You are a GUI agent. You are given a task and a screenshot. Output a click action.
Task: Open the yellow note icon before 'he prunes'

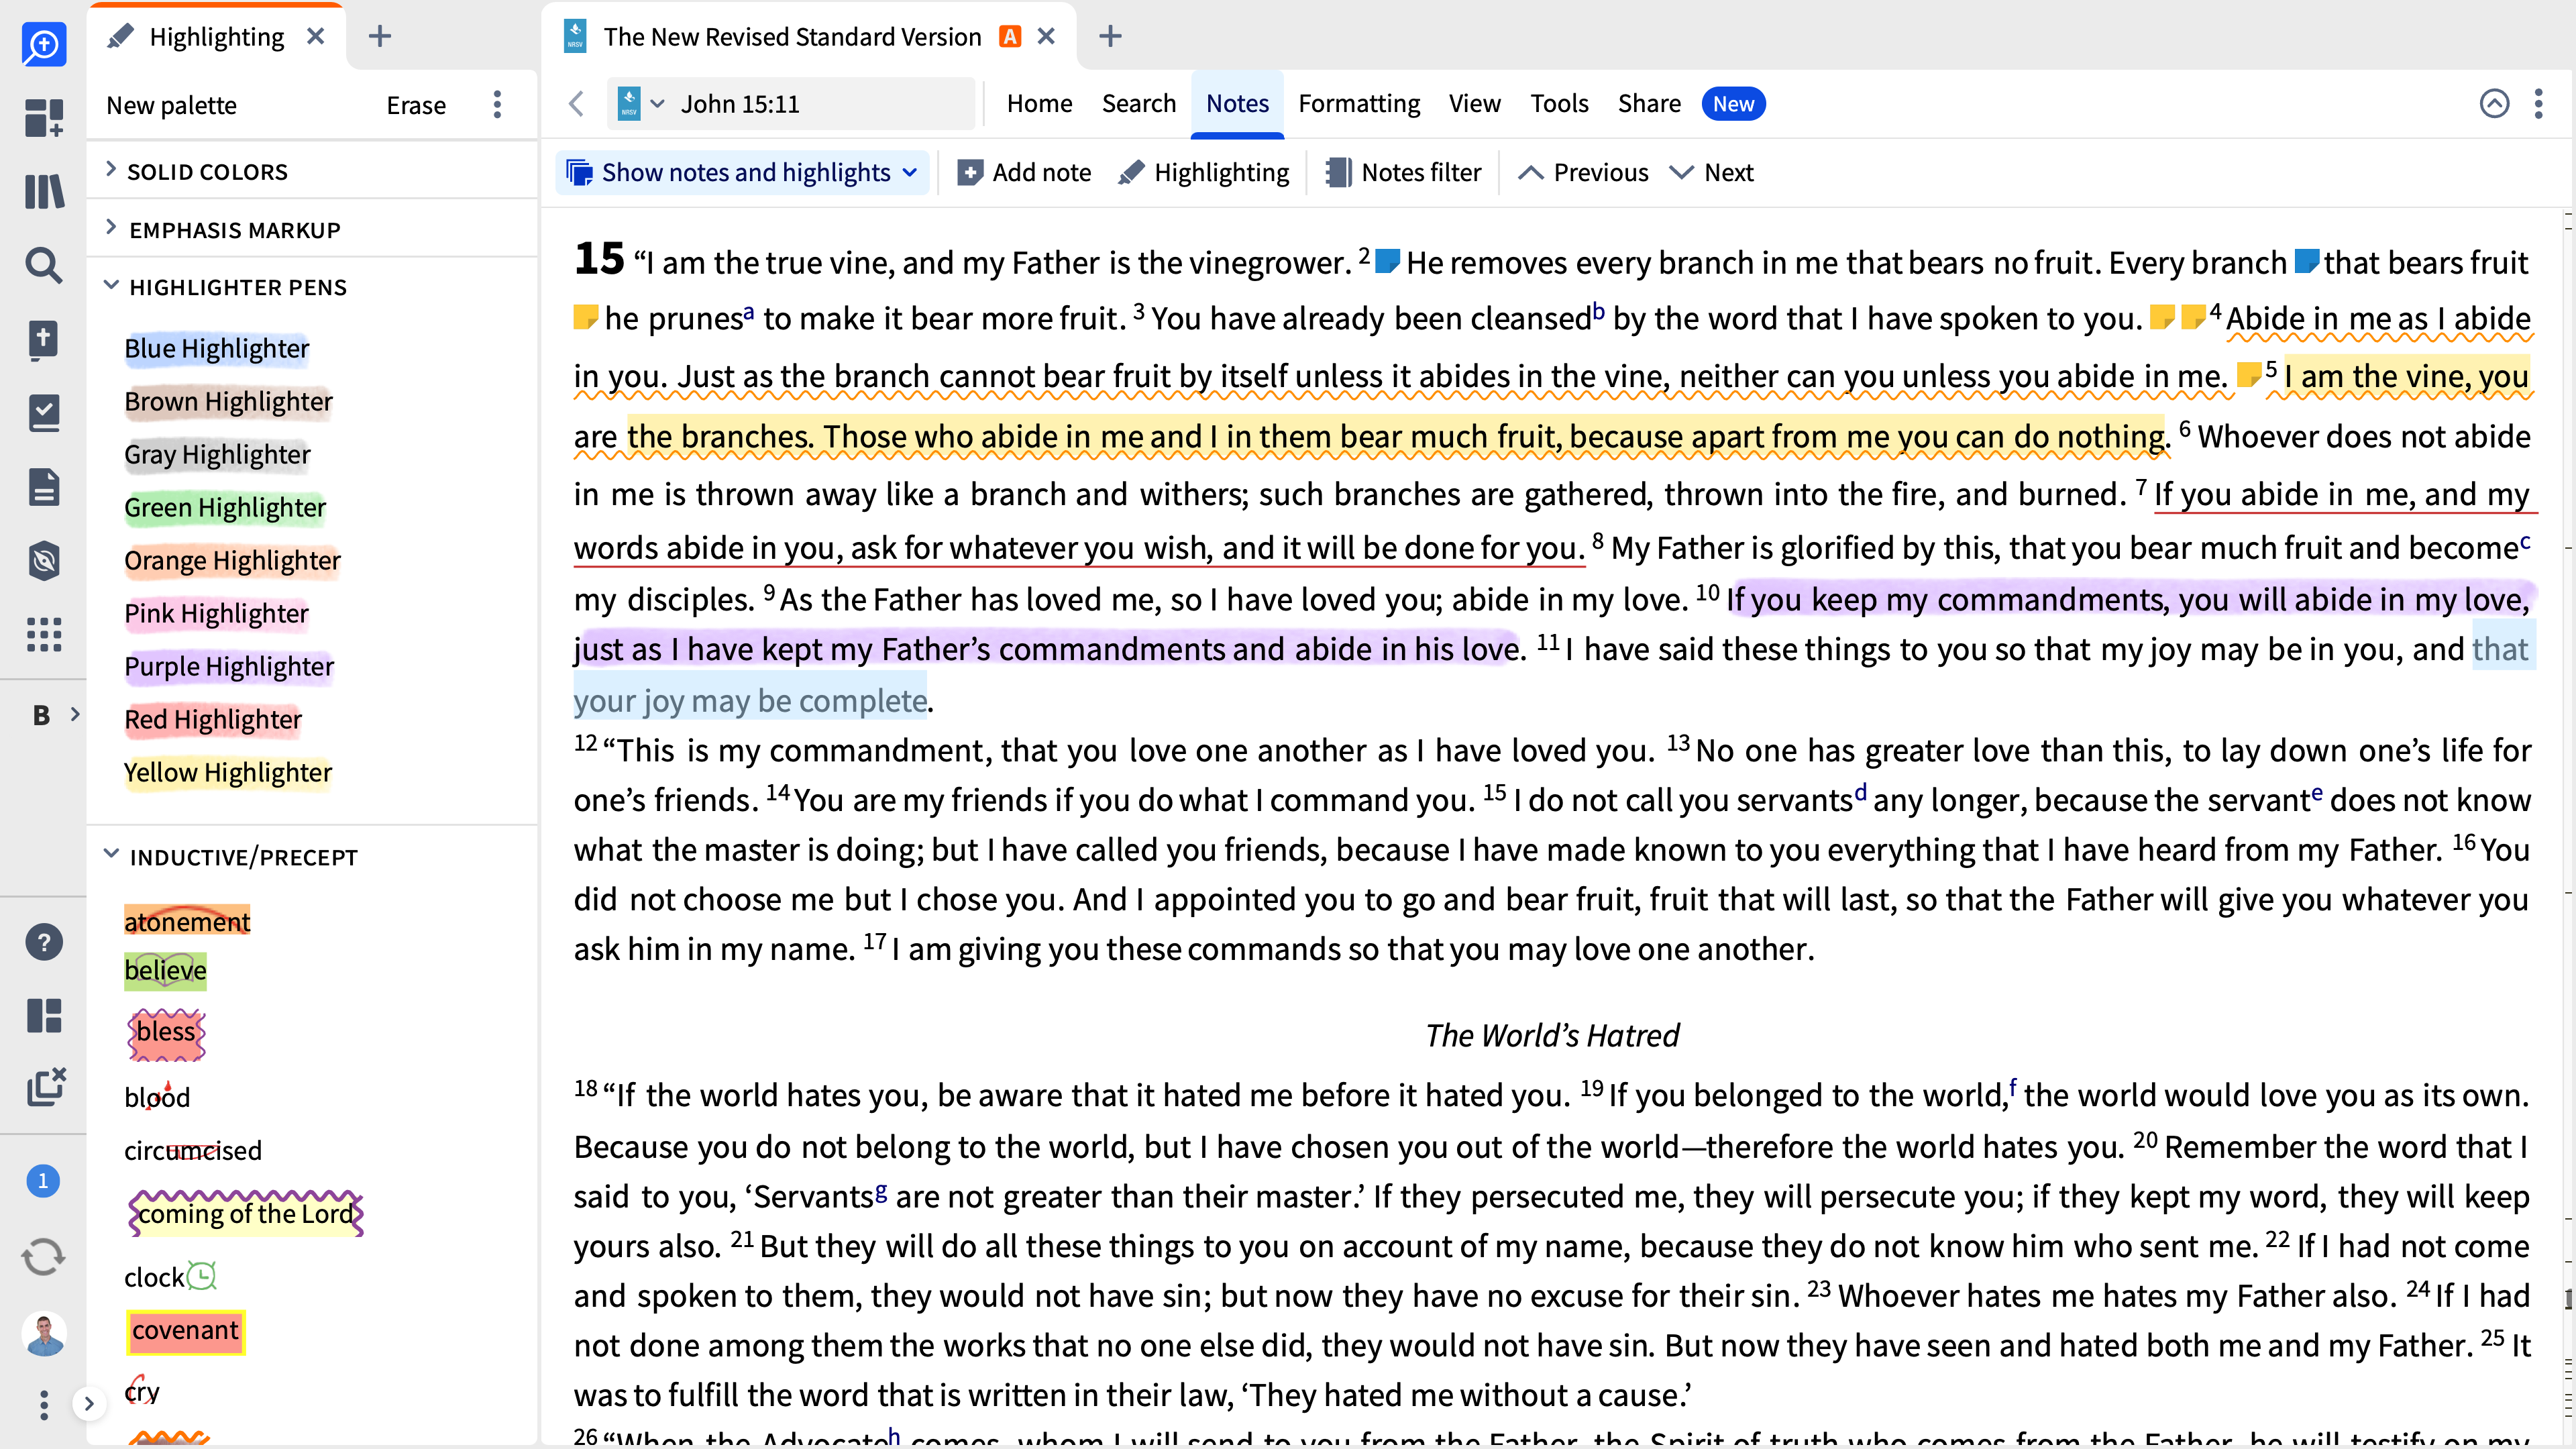tap(586, 317)
